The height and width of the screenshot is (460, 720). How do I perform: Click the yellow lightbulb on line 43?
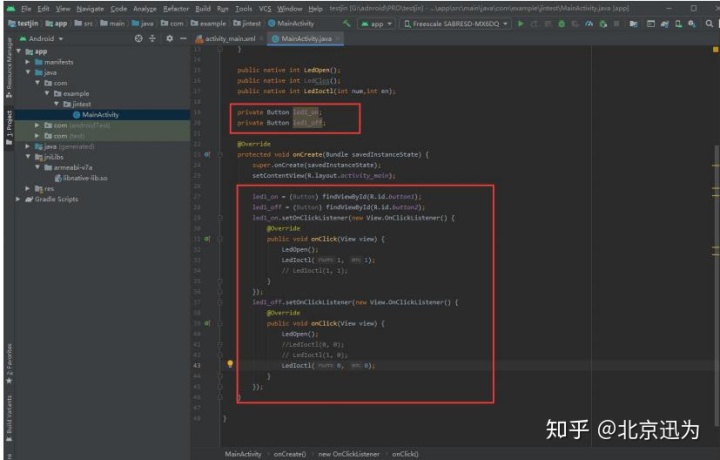(x=230, y=364)
